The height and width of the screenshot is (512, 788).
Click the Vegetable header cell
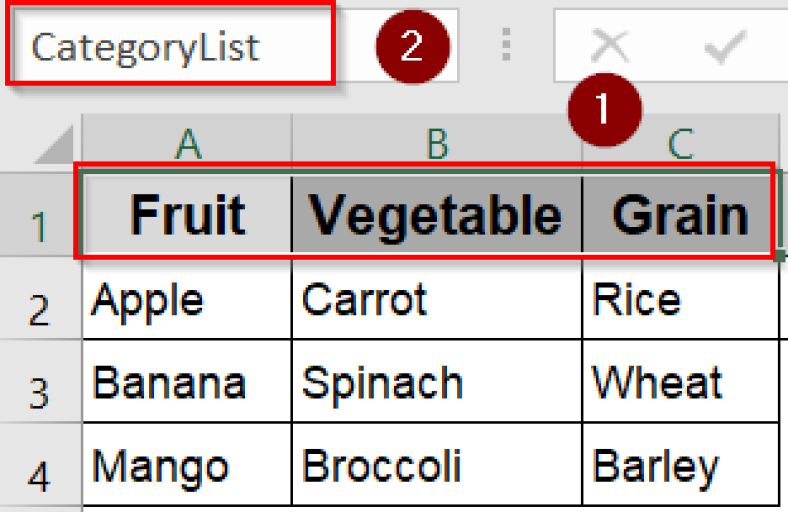(x=436, y=215)
